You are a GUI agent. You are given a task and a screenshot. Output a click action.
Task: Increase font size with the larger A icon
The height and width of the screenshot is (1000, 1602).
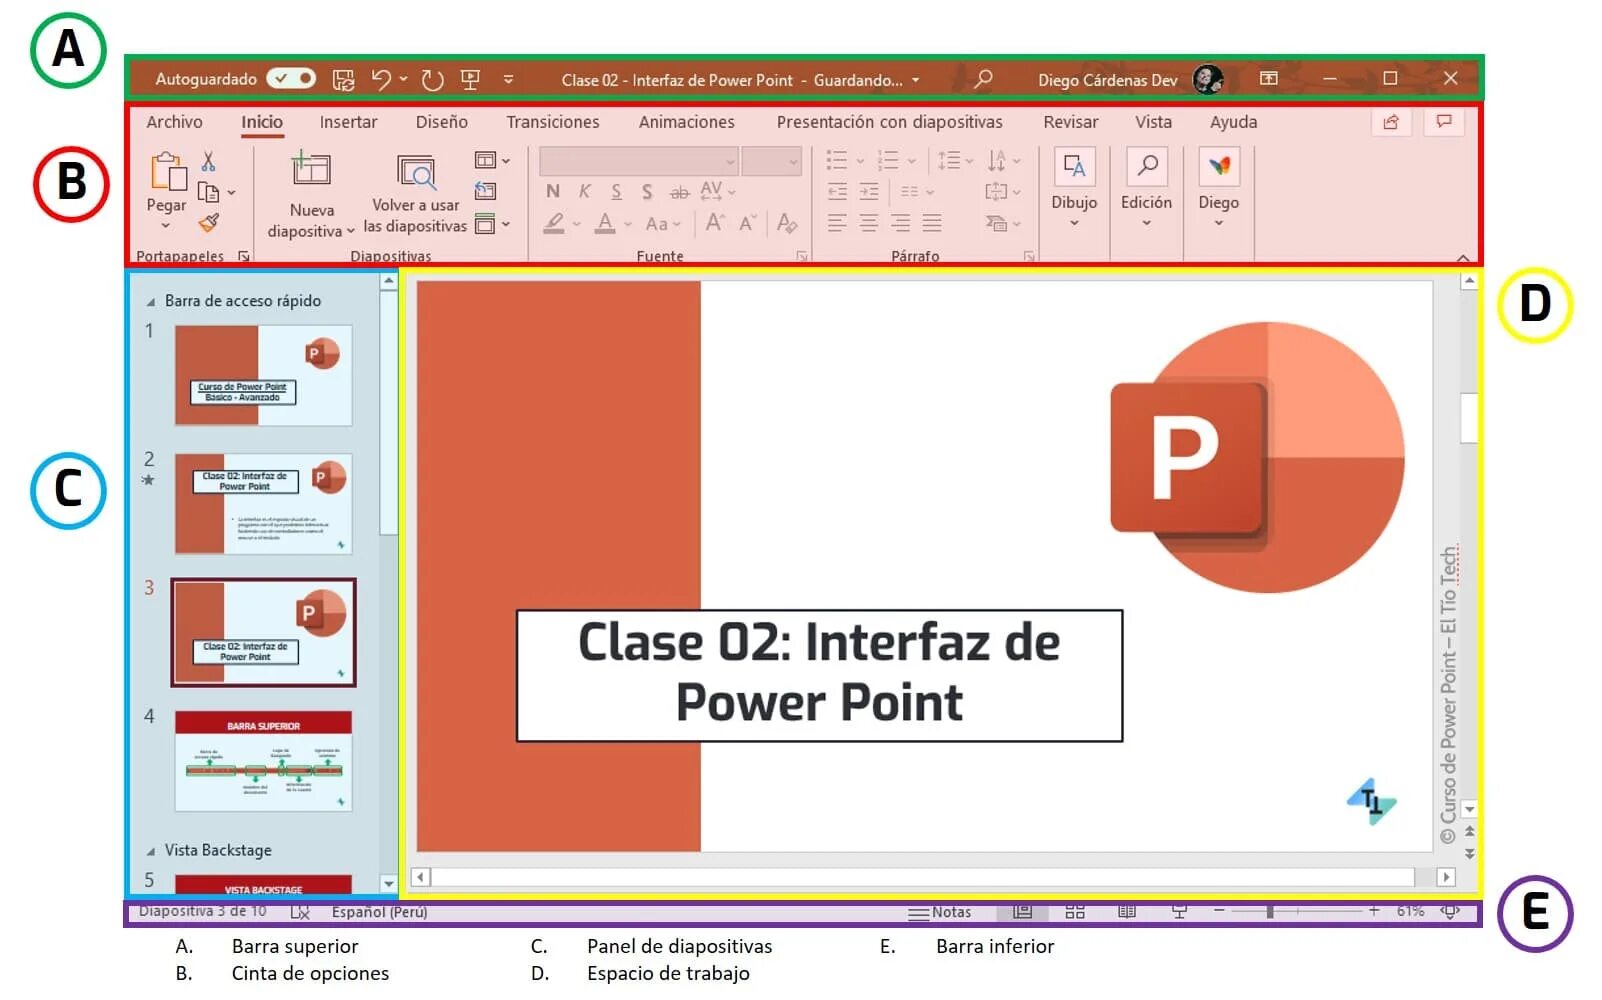[715, 223]
